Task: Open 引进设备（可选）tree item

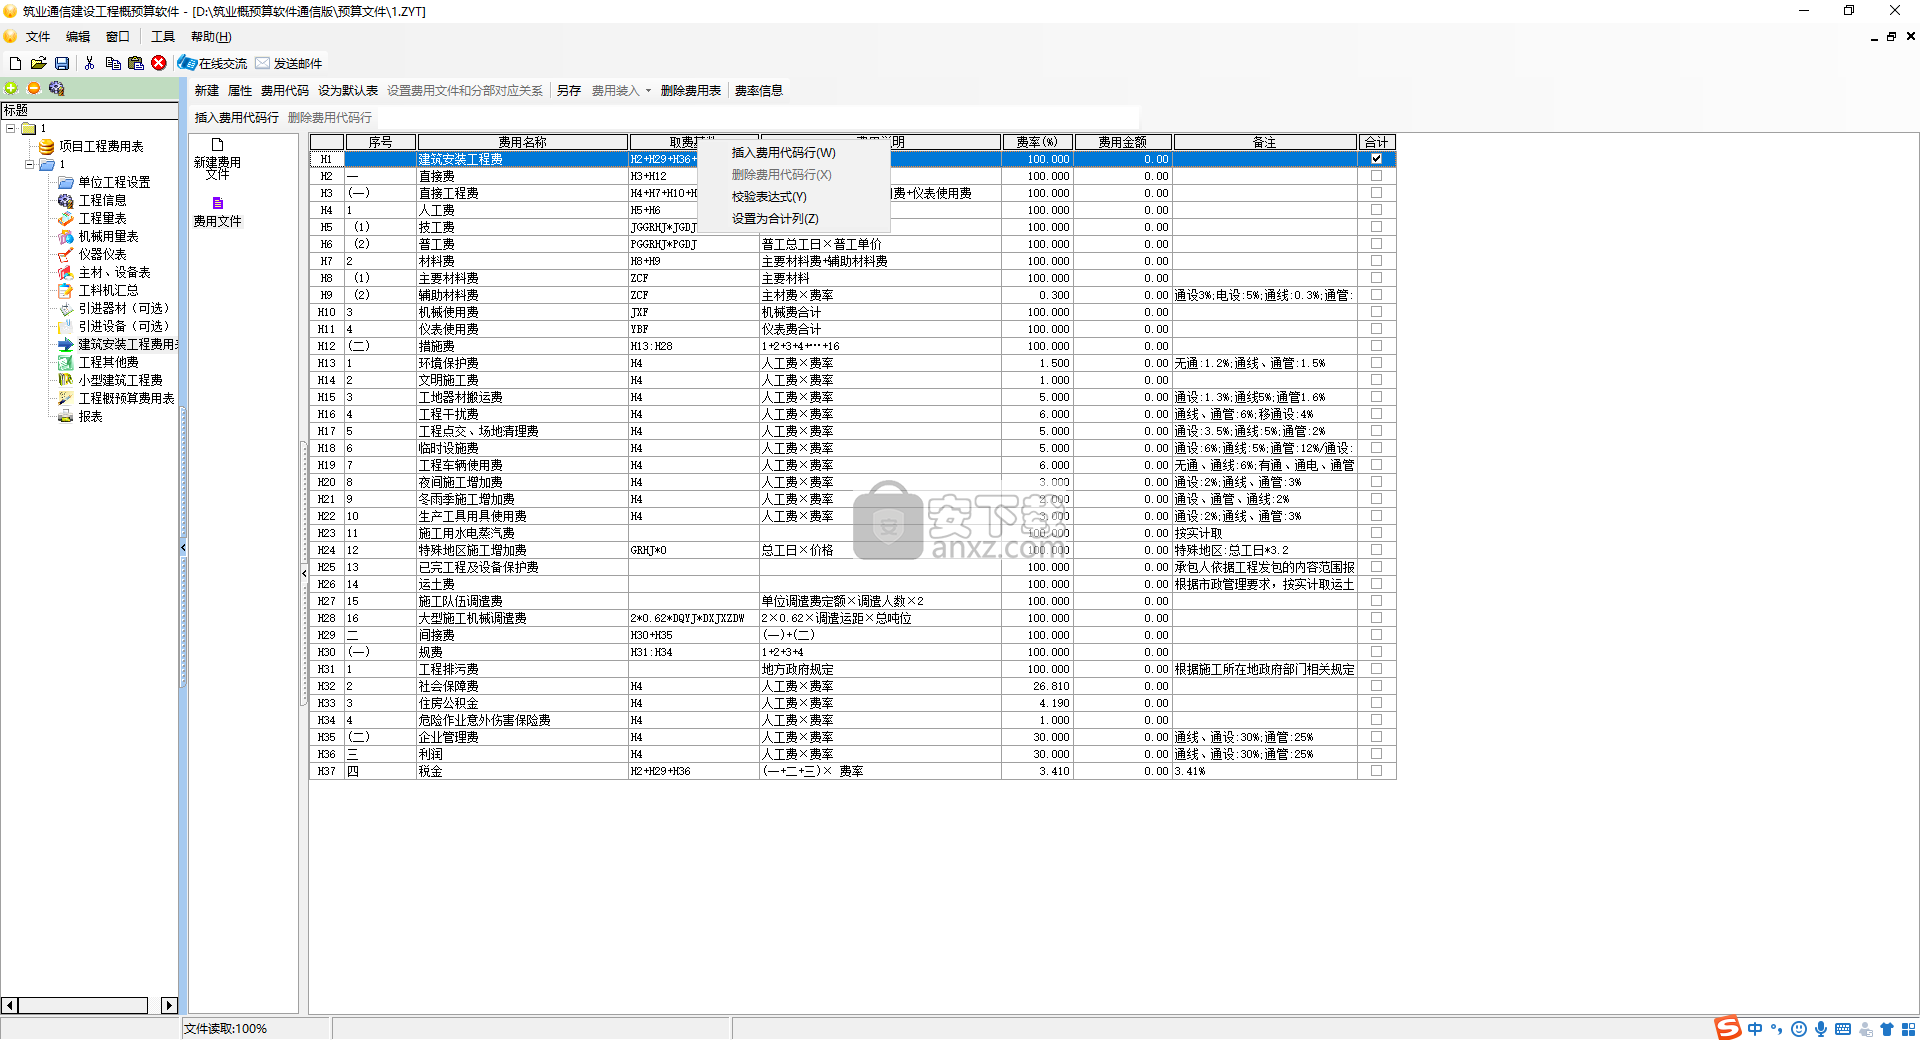Action: click(x=124, y=326)
